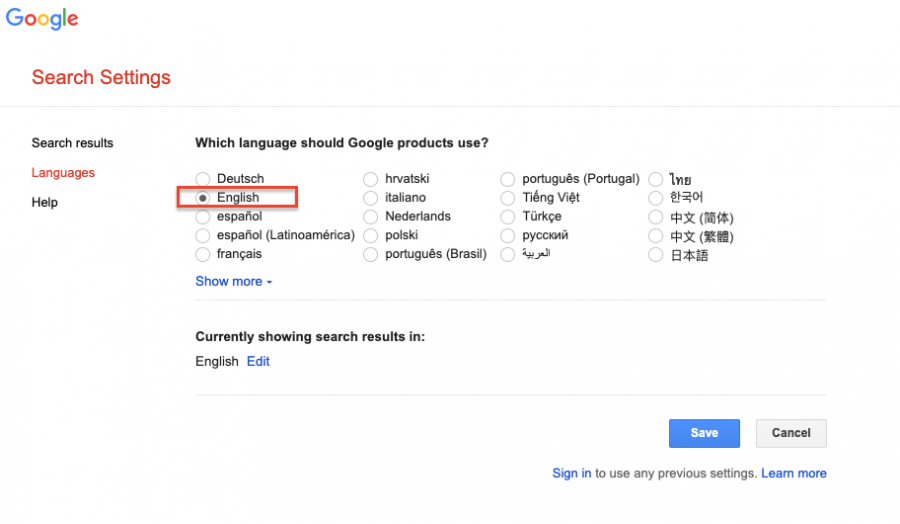Select the Deutsch radio button

point(203,179)
